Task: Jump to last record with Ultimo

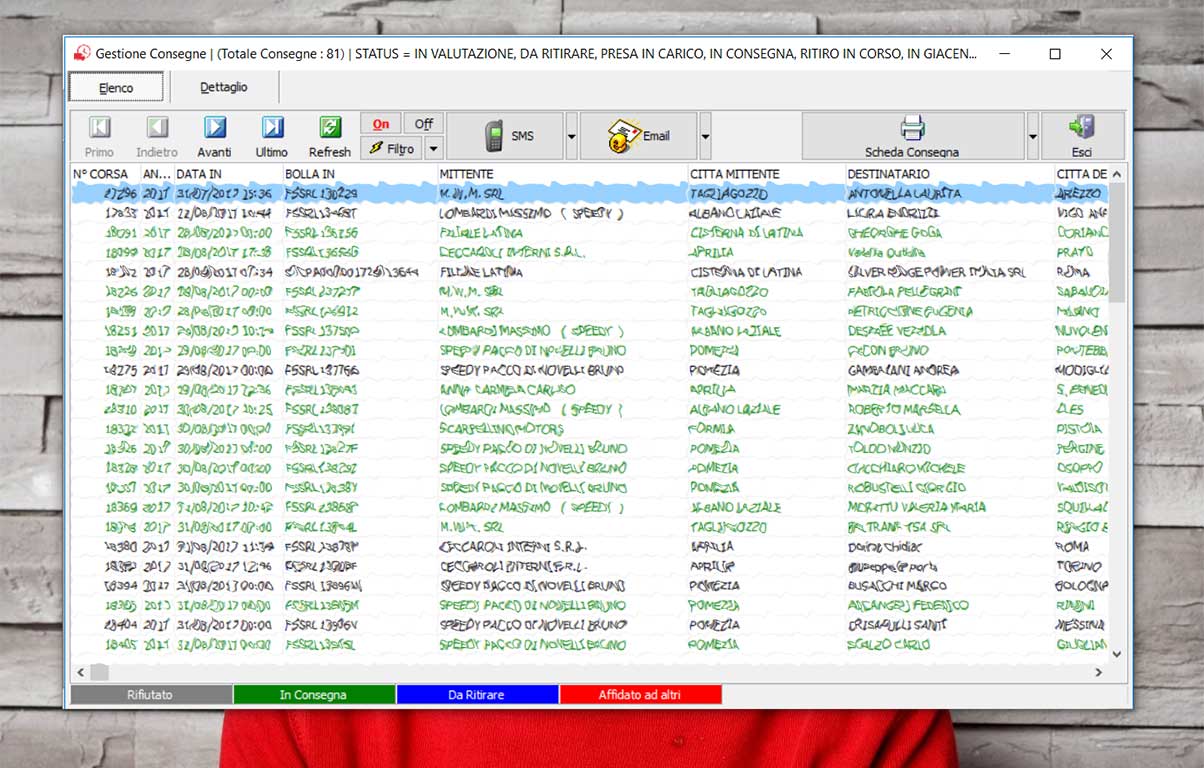Action: [272, 136]
